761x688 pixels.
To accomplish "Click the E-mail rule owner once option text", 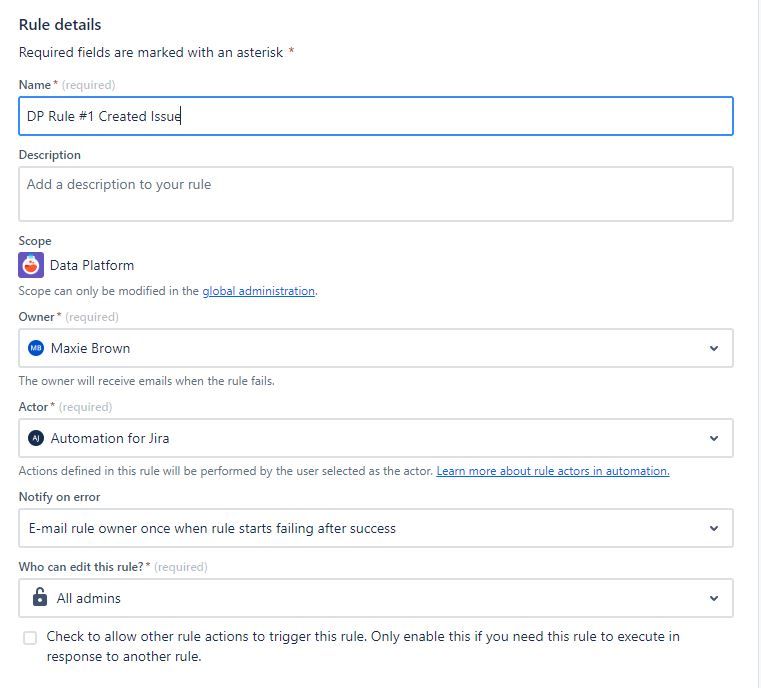I will tap(211, 528).
